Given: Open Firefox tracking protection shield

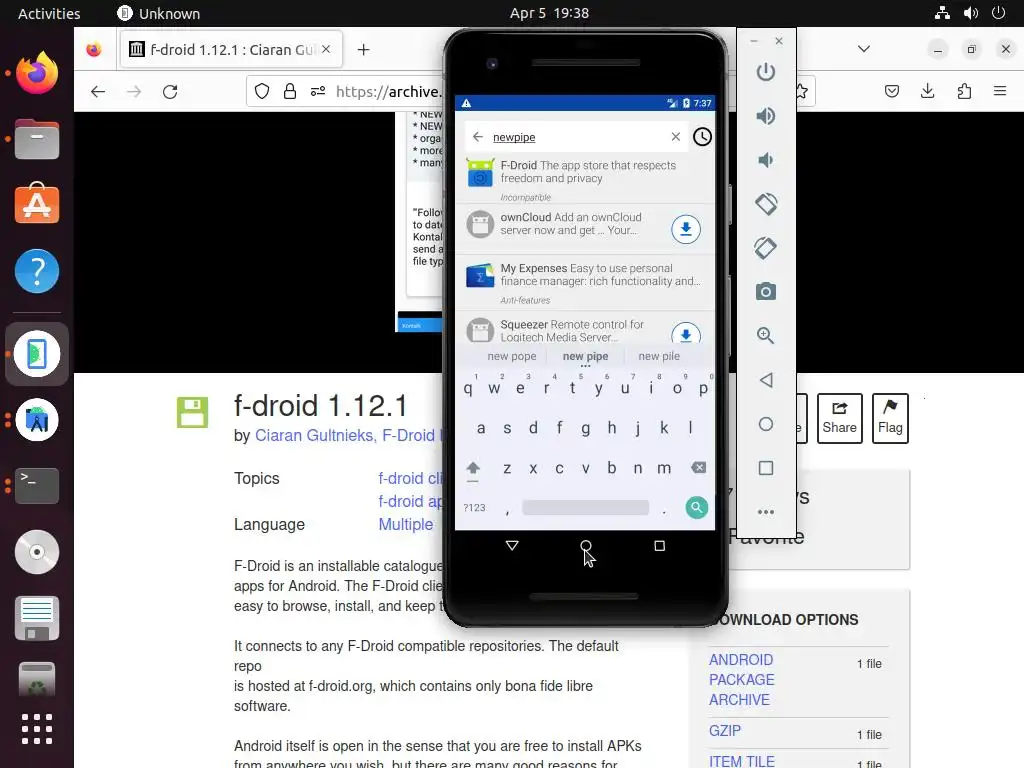Looking at the screenshot, I should click(262, 91).
